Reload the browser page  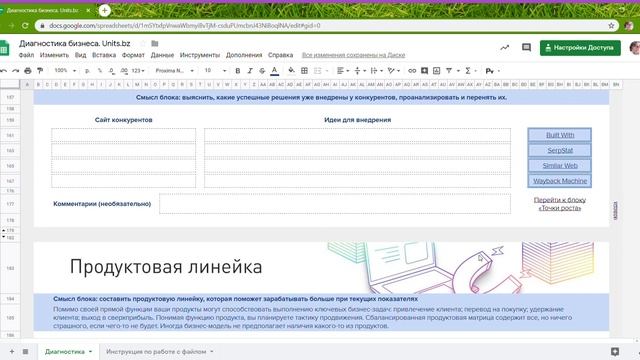click(x=25, y=25)
